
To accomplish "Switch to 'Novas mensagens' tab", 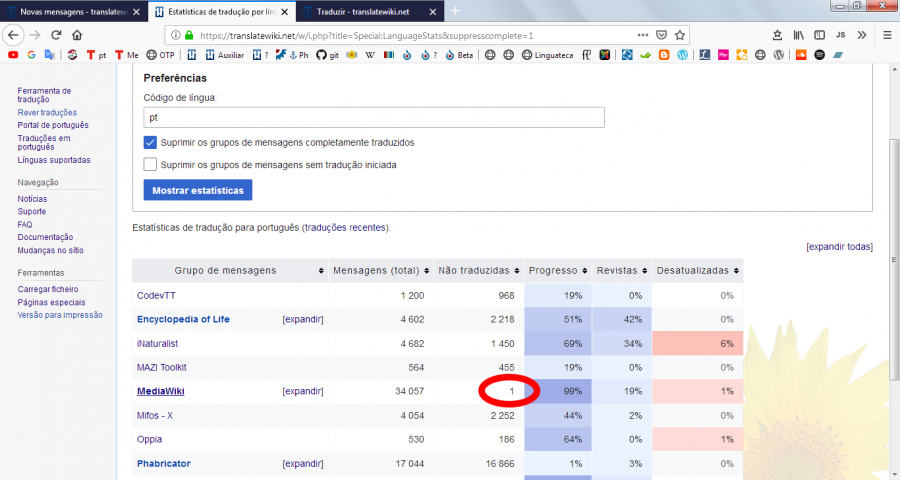I will click(x=73, y=11).
